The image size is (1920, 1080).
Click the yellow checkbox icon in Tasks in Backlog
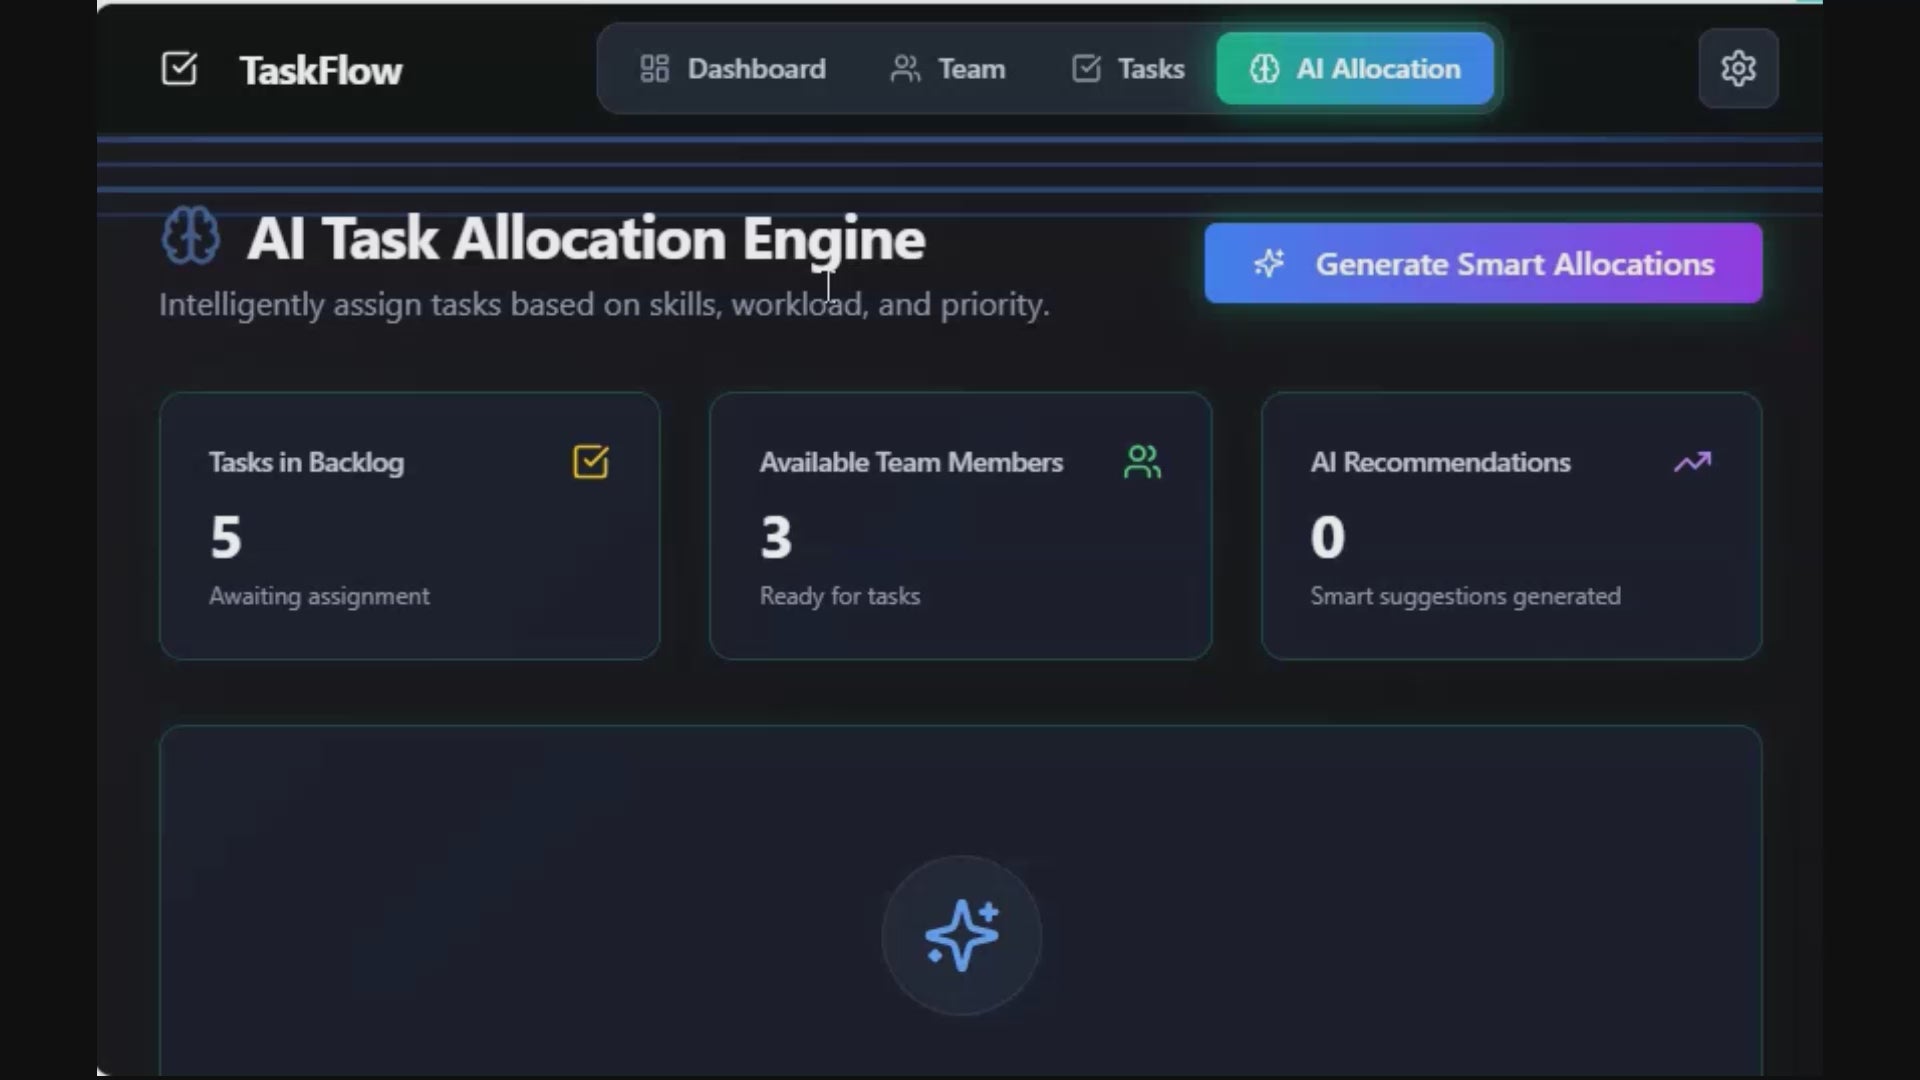pos(590,462)
